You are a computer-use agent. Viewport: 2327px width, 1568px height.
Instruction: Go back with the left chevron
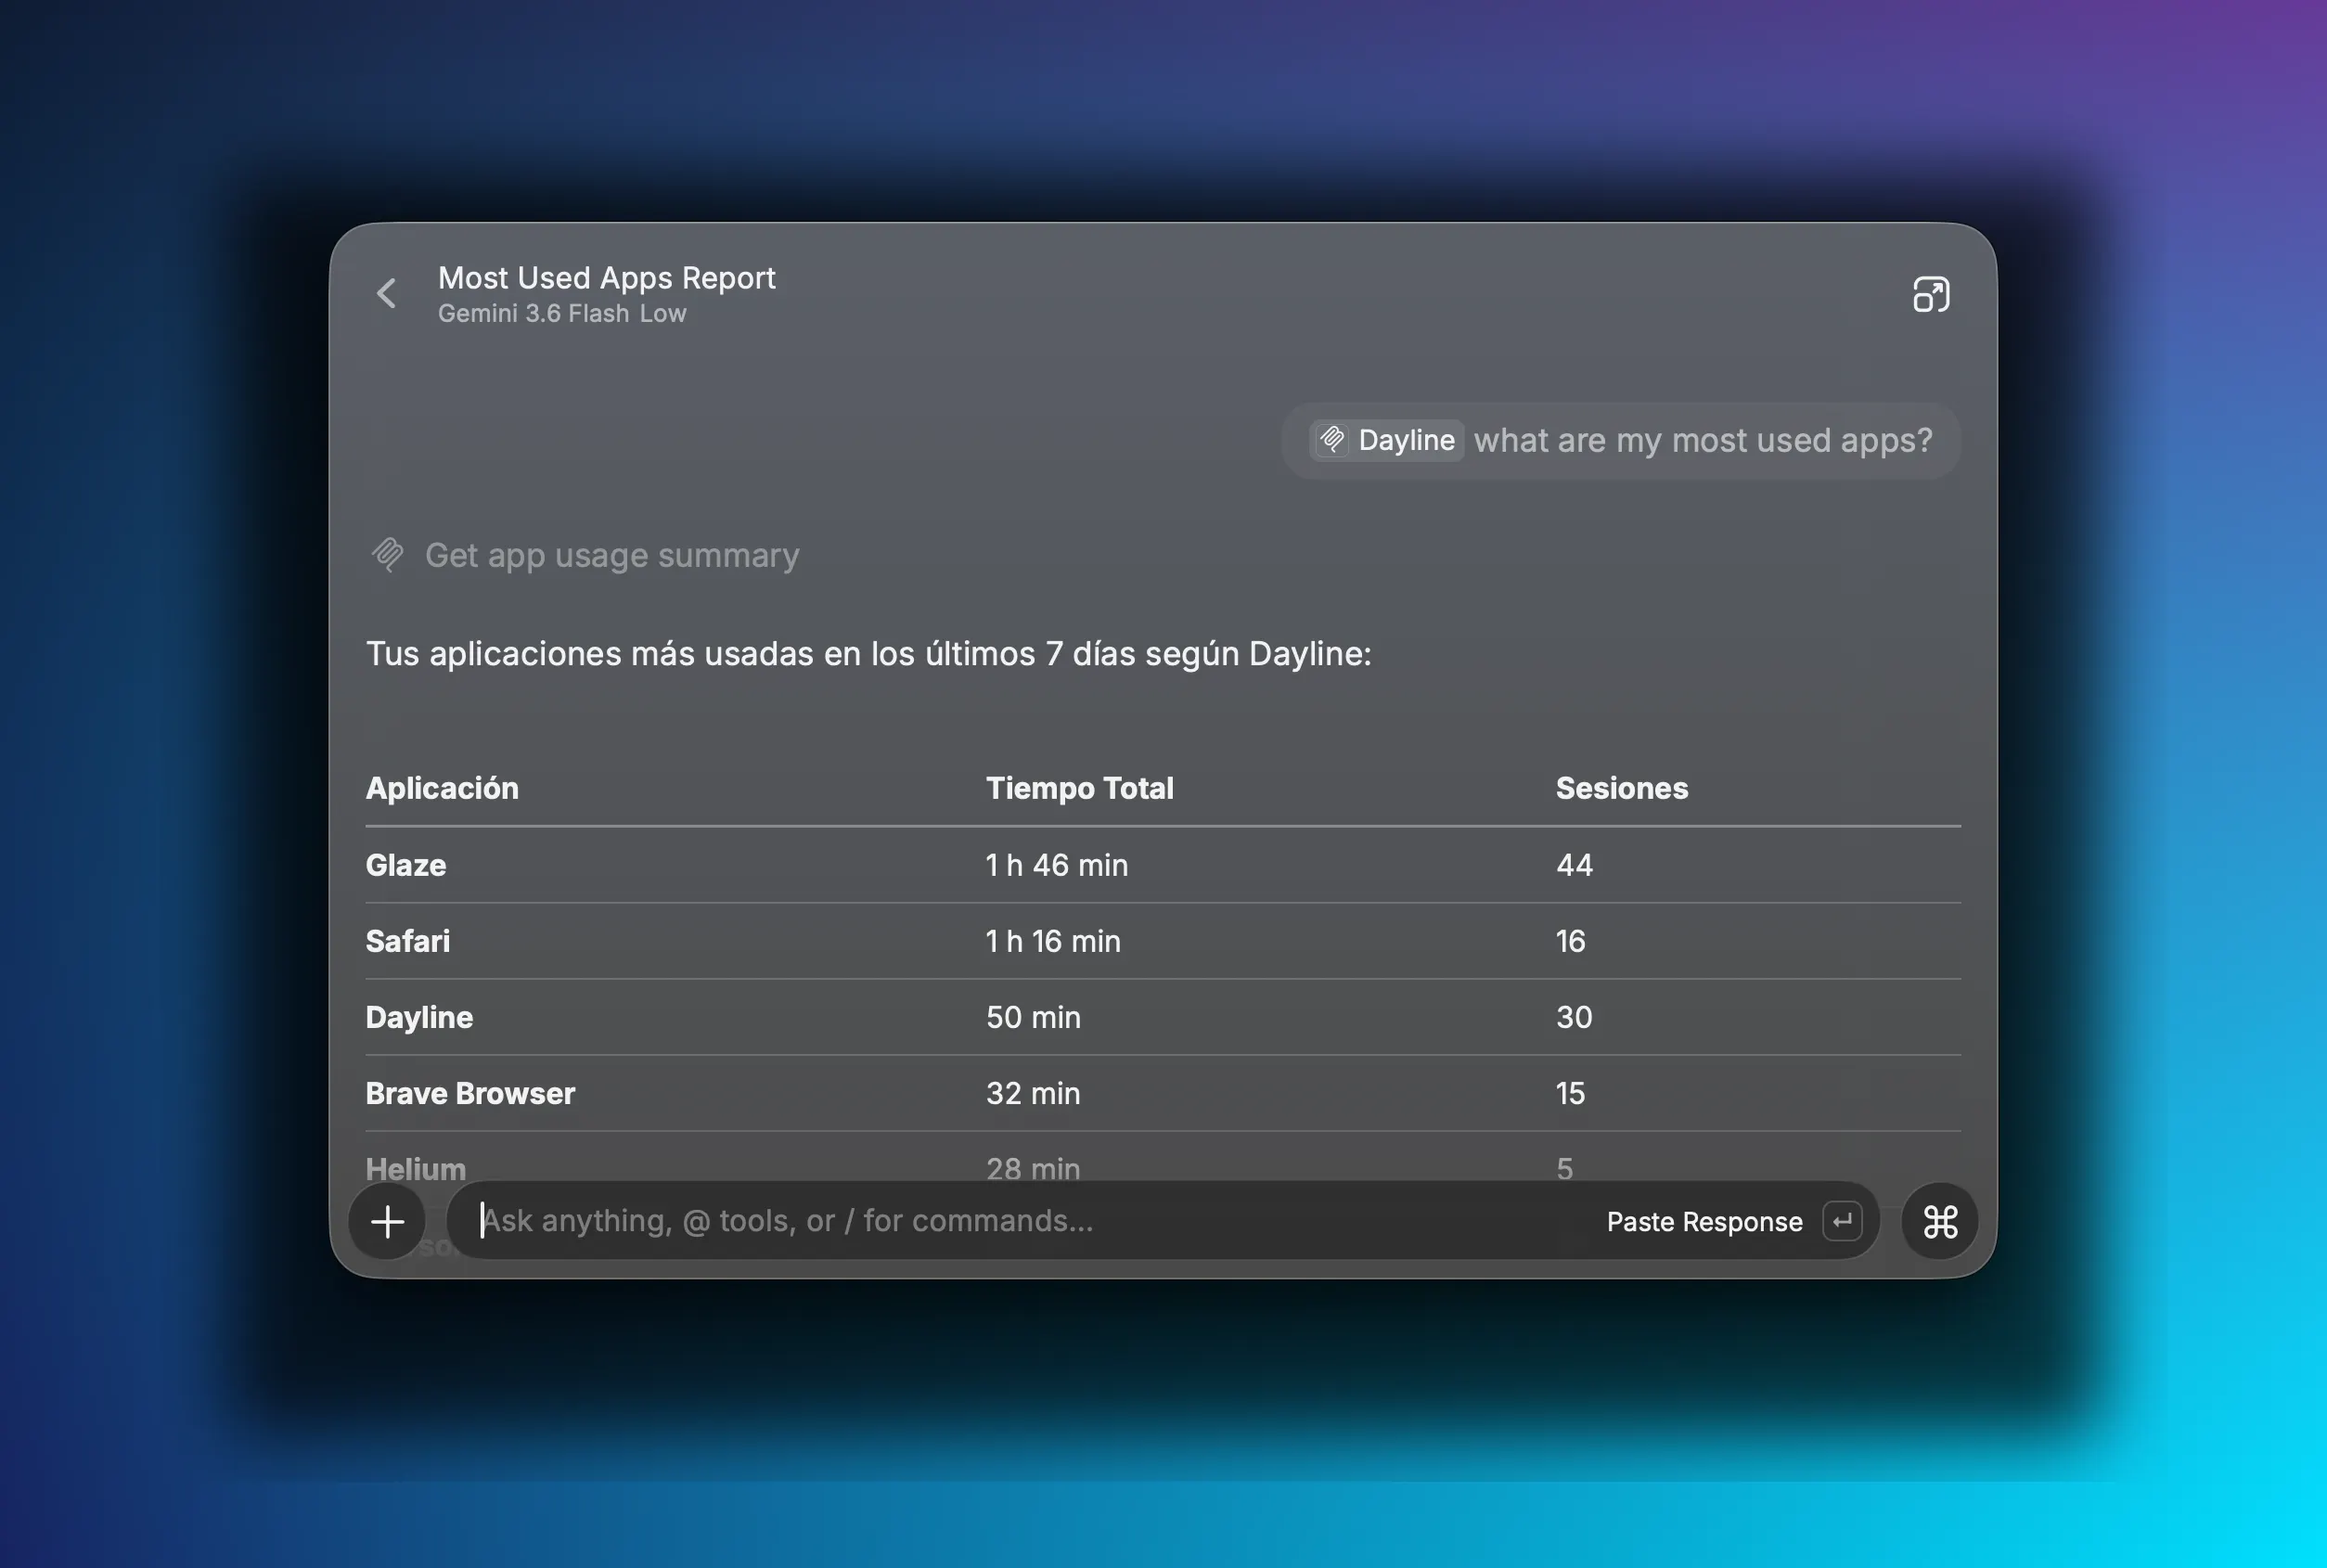pyautogui.click(x=386, y=293)
